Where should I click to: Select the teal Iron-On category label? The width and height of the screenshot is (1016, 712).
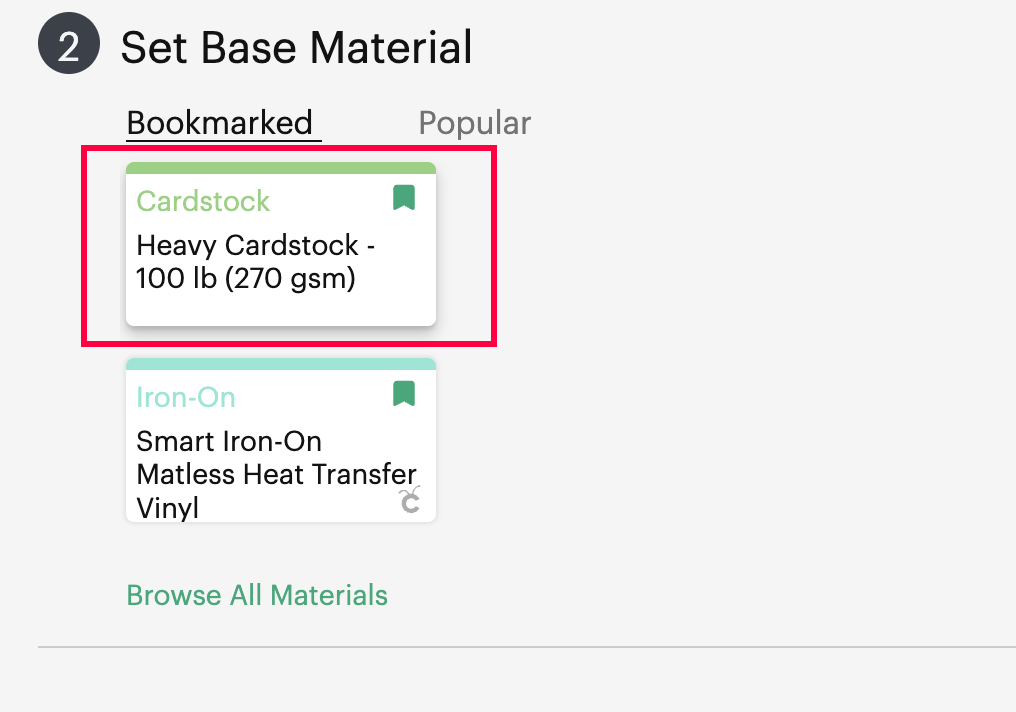(186, 397)
